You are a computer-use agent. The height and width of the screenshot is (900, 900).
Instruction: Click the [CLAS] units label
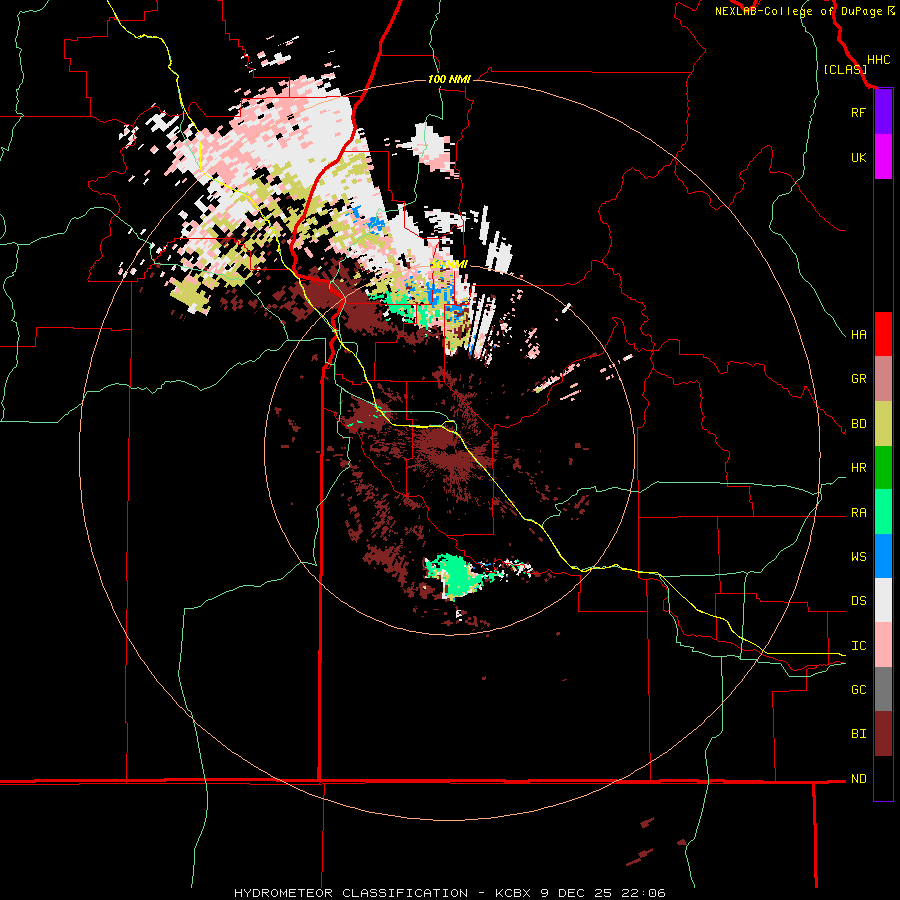point(845,69)
